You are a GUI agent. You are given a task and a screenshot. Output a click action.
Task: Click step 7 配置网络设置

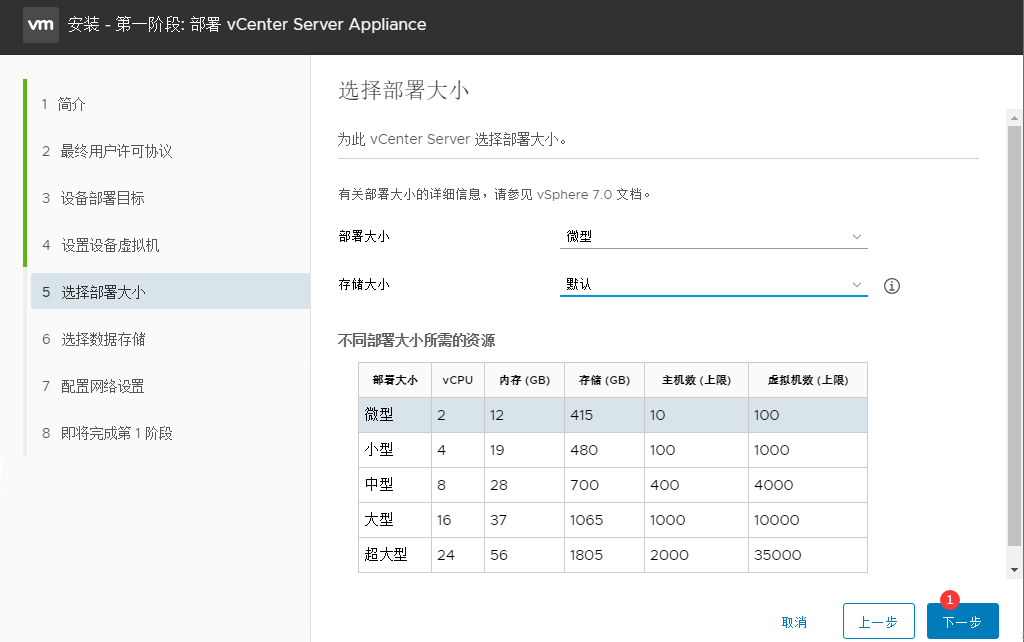(x=102, y=386)
